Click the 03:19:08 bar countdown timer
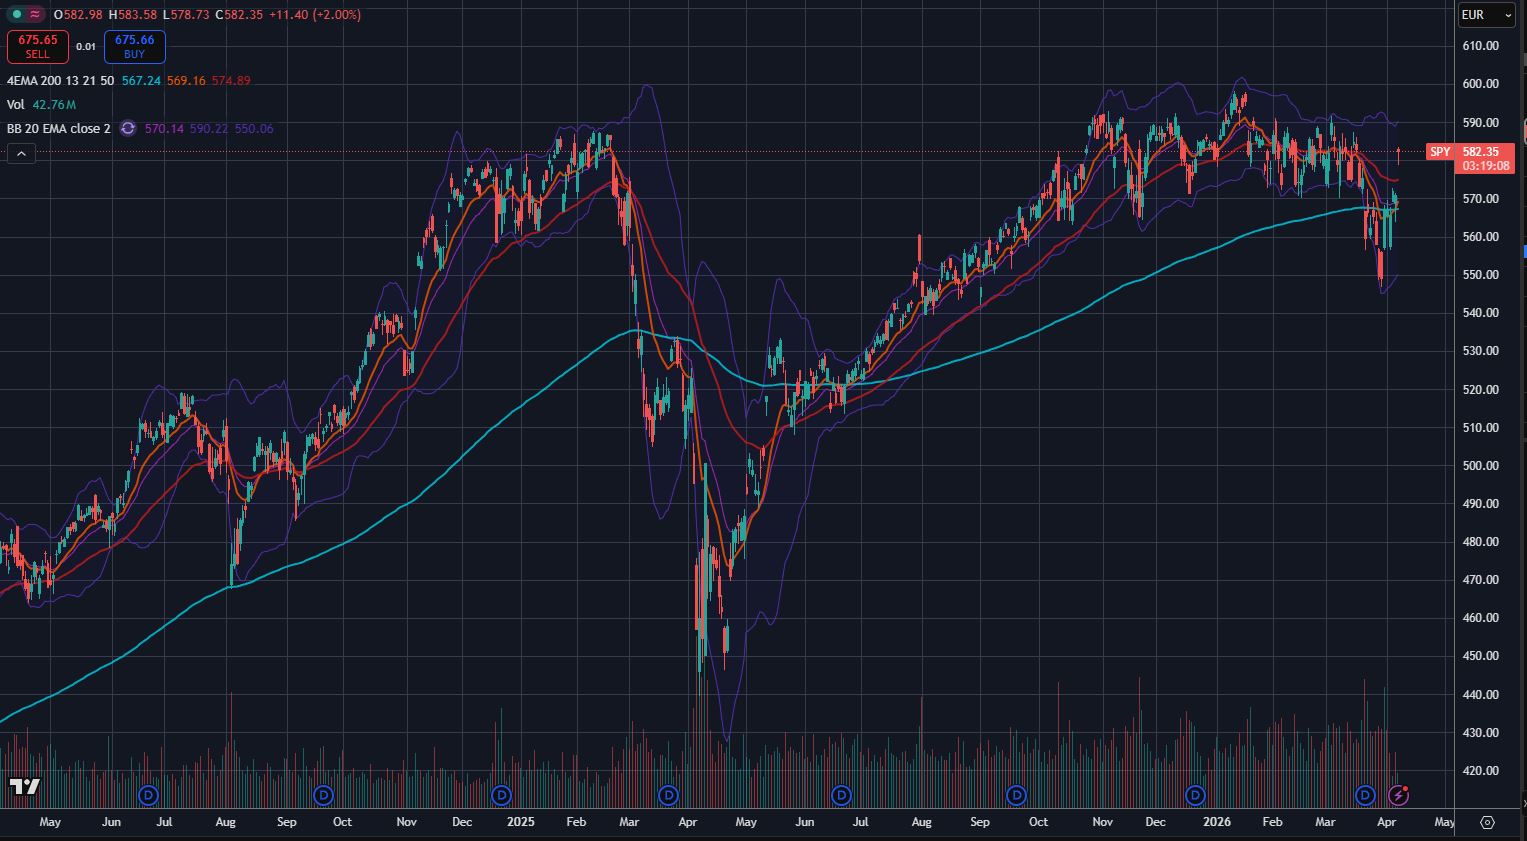Screen dimensions: 1527x841 pyautogui.click(x=1485, y=166)
